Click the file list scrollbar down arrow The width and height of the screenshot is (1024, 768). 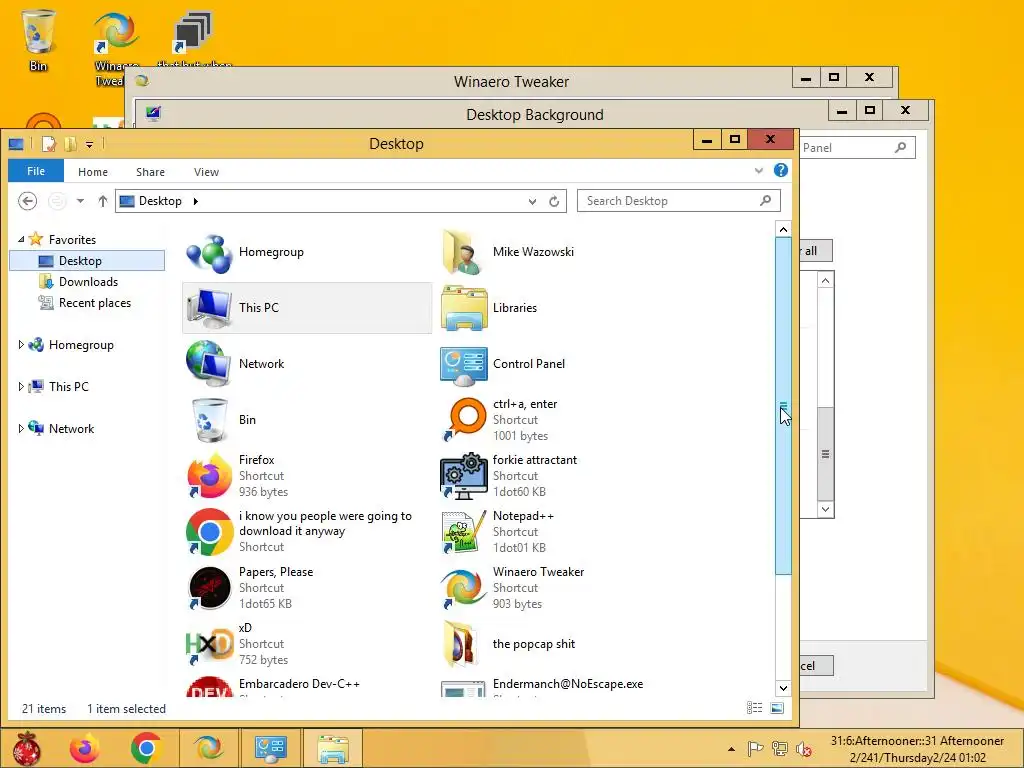click(x=783, y=688)
